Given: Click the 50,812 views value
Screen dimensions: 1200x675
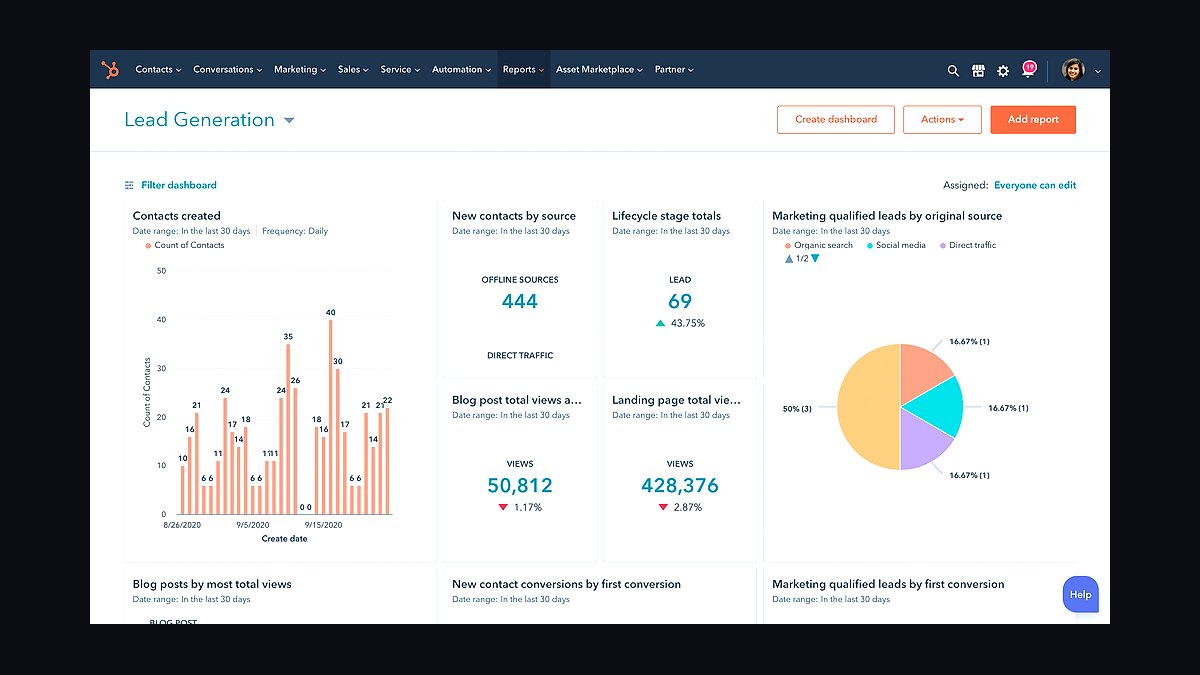Looking at the screenshot, I should coord(520,486).
